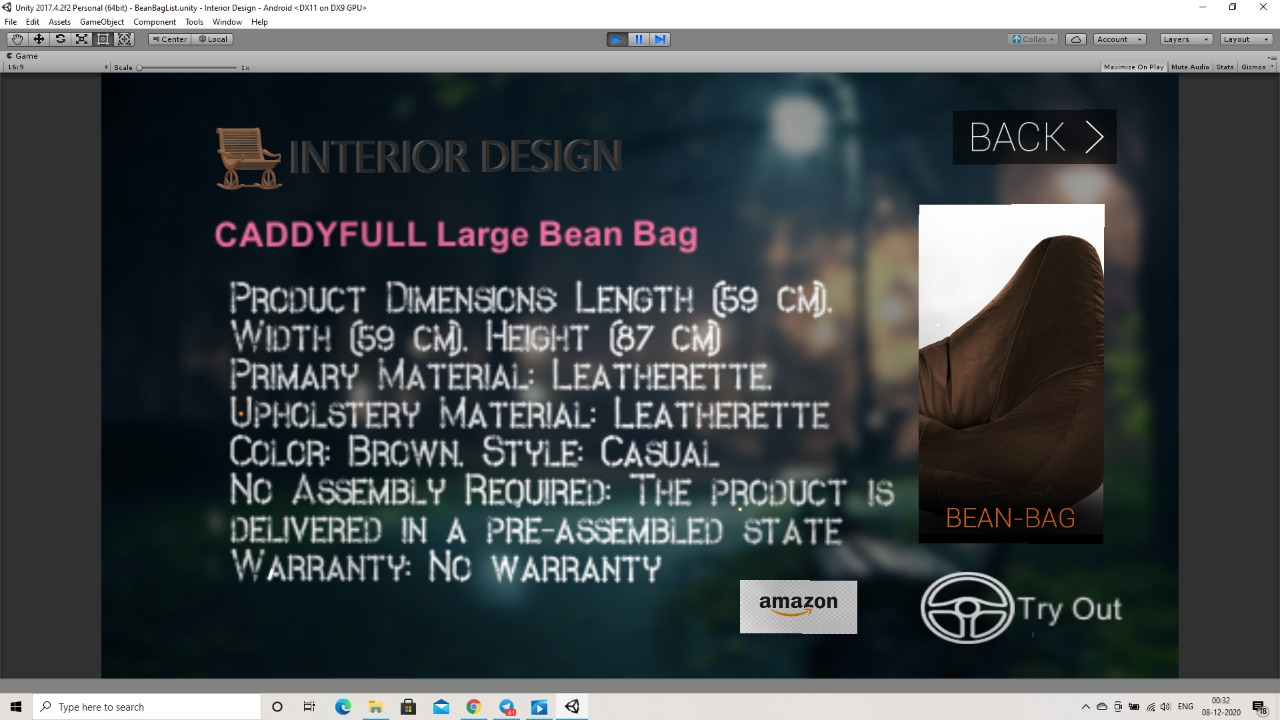Screen dimensions: 1280x720
Task: Toggle pivot mode Center button
Action: pos(170,39)
